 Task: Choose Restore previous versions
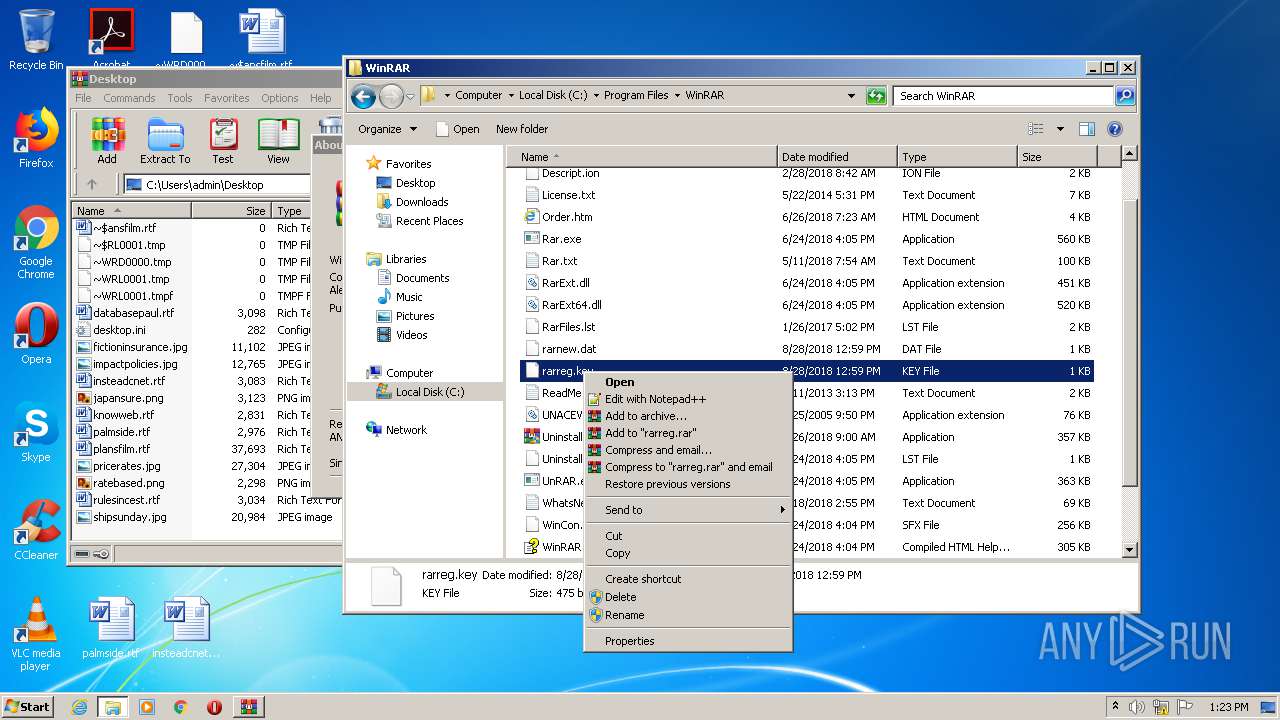coord(688,484)
